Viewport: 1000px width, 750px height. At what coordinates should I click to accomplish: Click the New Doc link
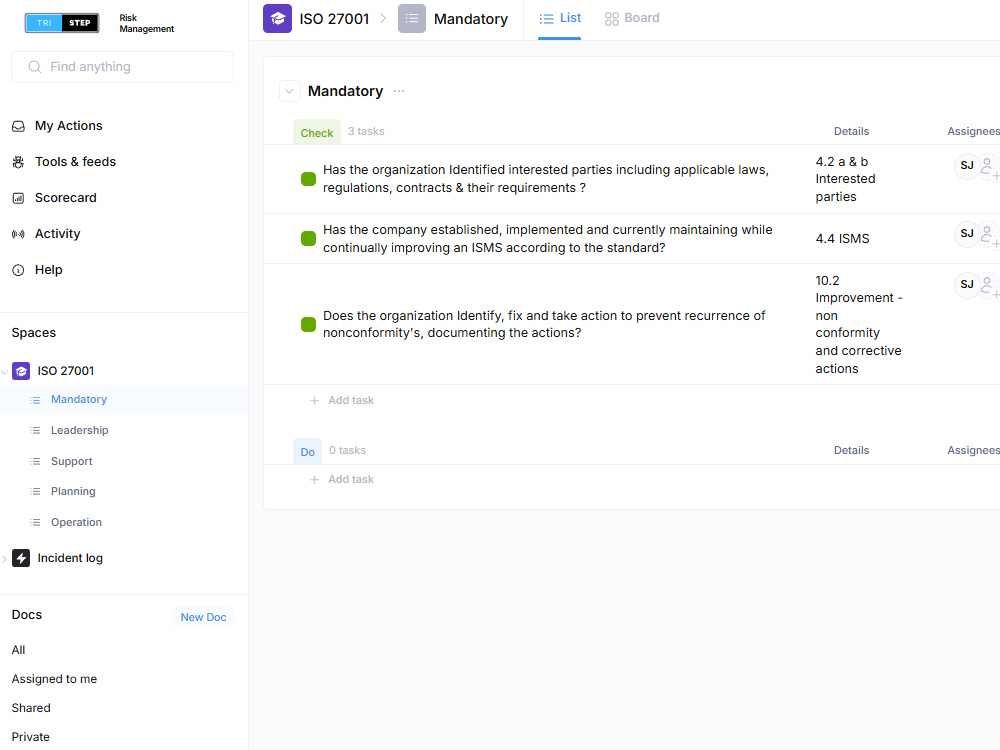[x=203, y=617]
